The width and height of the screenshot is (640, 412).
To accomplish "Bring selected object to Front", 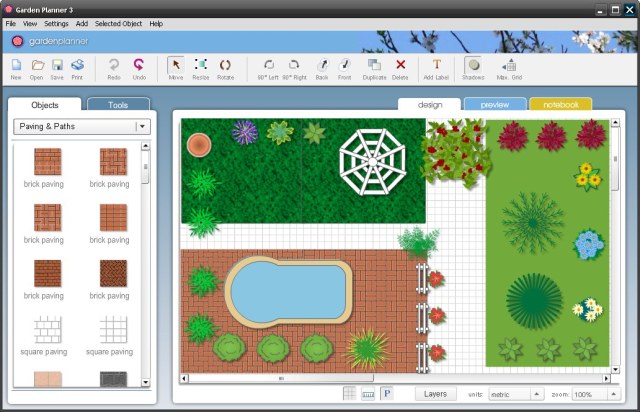I will [344, 68].
